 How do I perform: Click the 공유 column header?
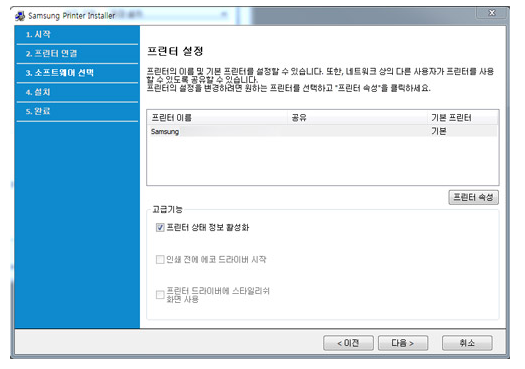[357, 118]
